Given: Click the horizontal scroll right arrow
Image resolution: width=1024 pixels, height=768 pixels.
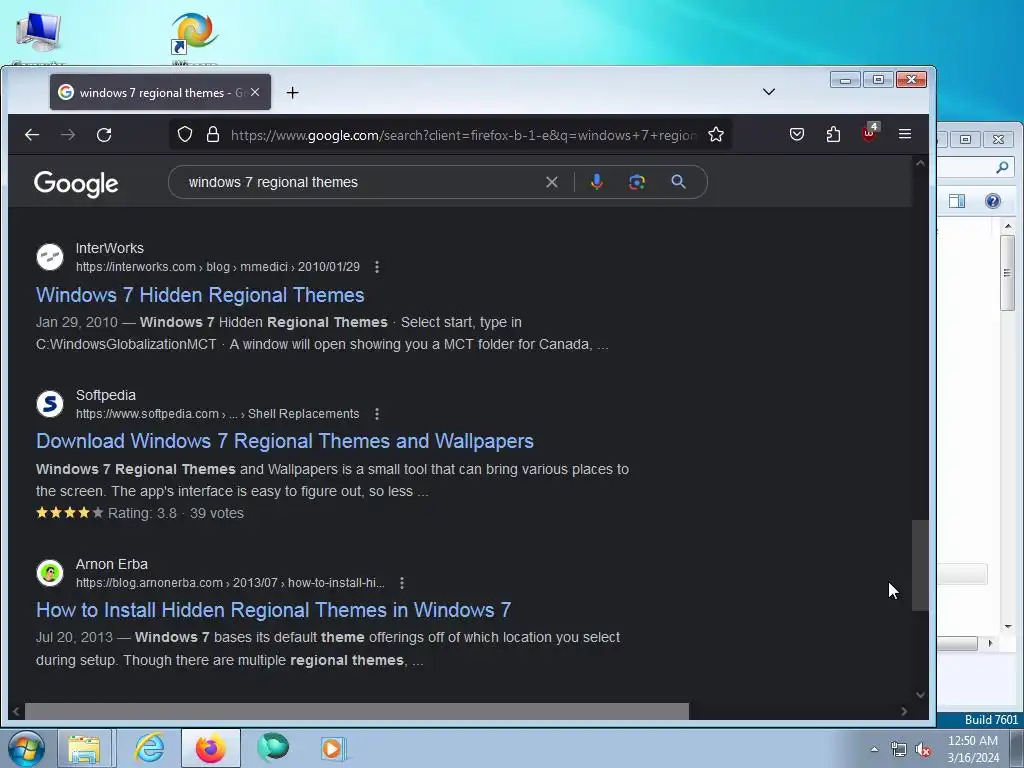Looking at the screenshot, I should (904, 711).
